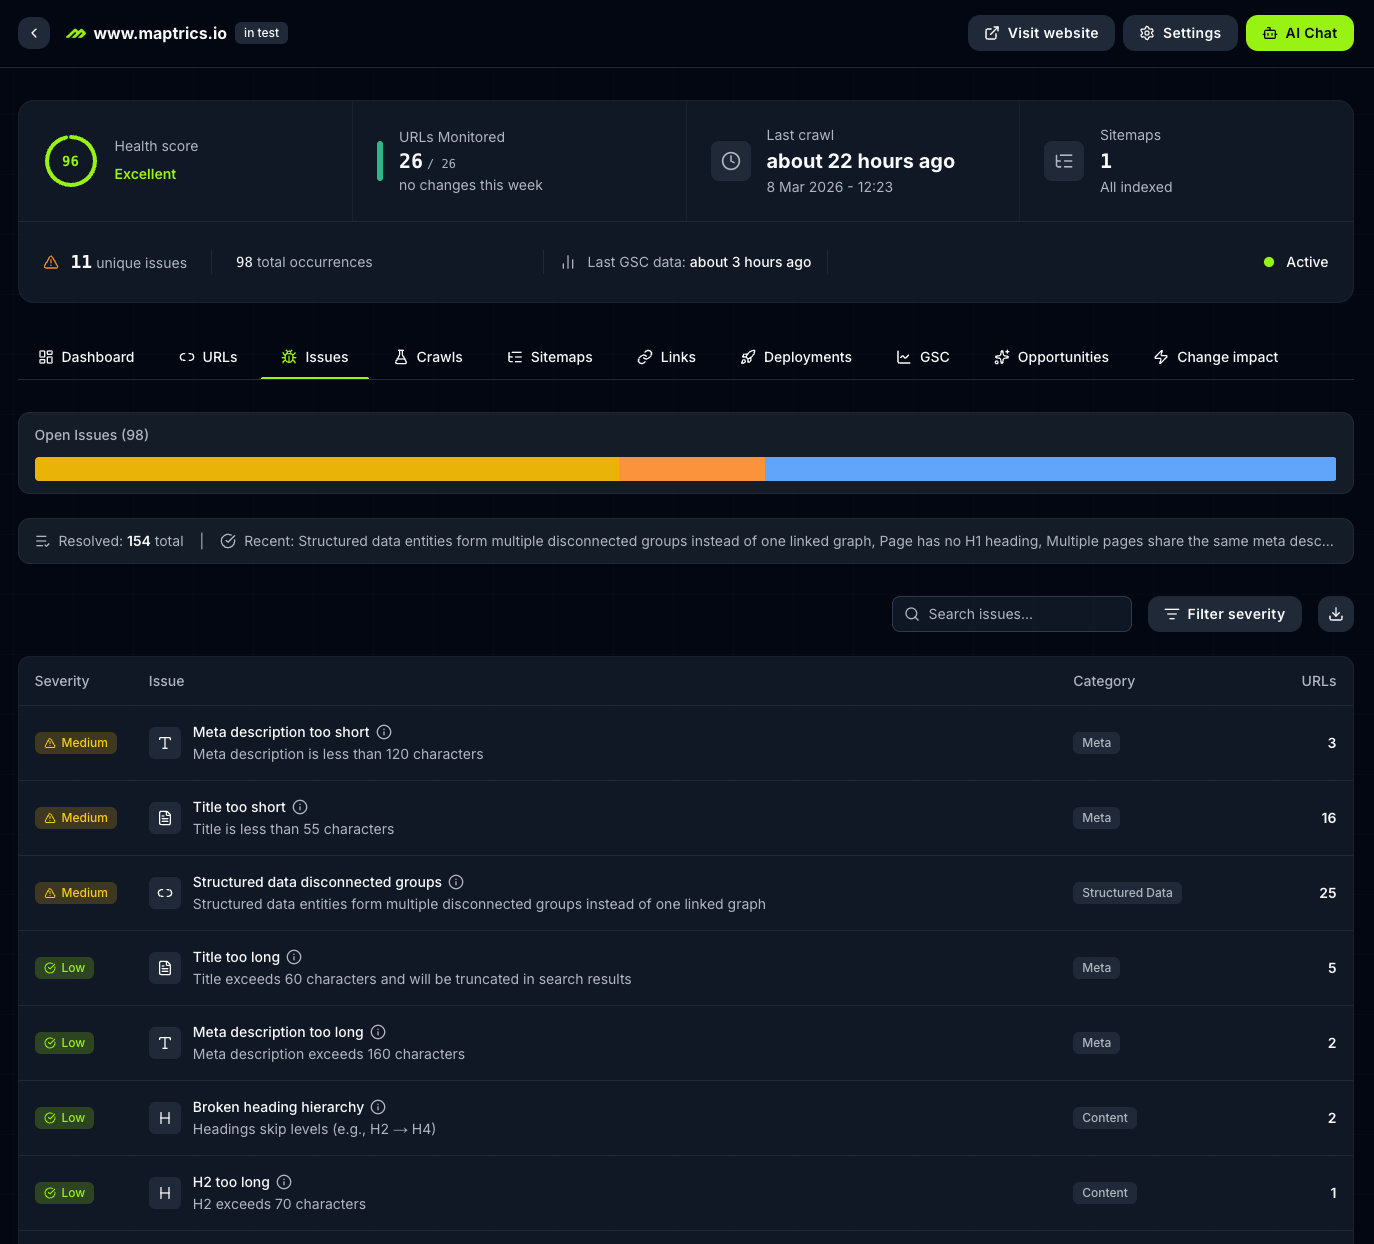1374x1244 pixels.
Task: Click the Sitemaps card icon
Action: (x=1064, y=161)
